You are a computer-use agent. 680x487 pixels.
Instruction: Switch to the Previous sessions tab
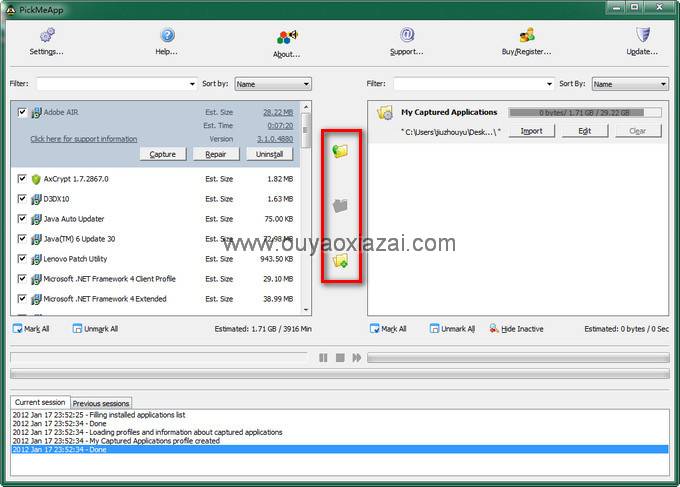tap(101, 403)
